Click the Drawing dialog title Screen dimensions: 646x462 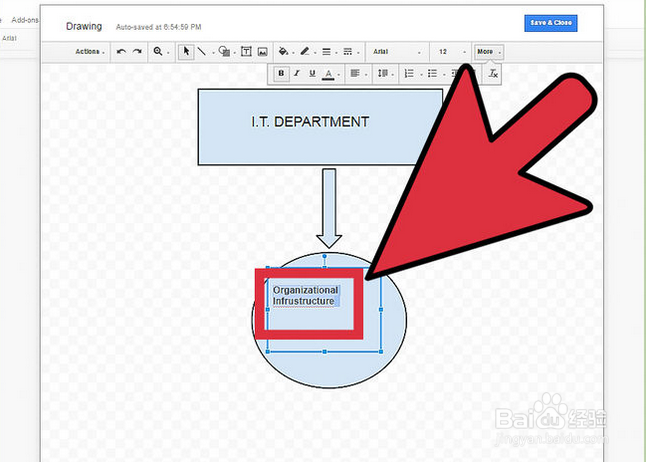click(84, 26)
